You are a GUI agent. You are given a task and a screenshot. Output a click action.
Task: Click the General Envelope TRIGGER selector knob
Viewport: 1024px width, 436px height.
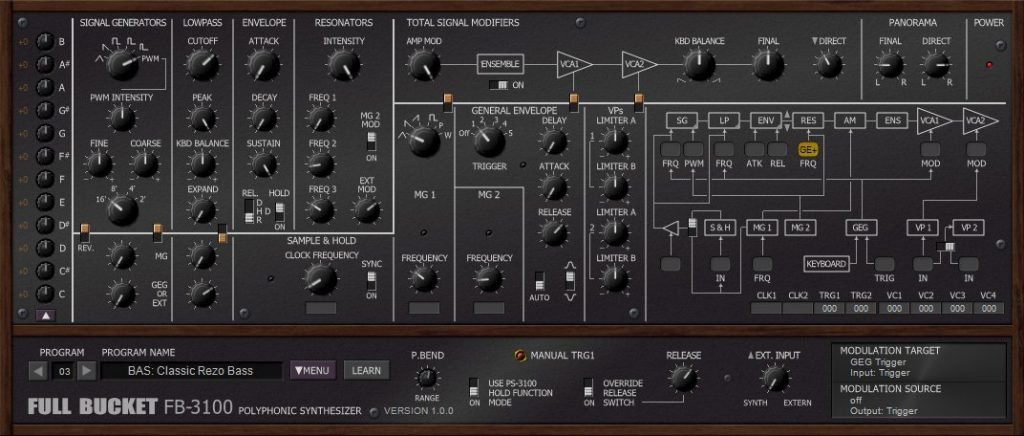pos(489,142)
